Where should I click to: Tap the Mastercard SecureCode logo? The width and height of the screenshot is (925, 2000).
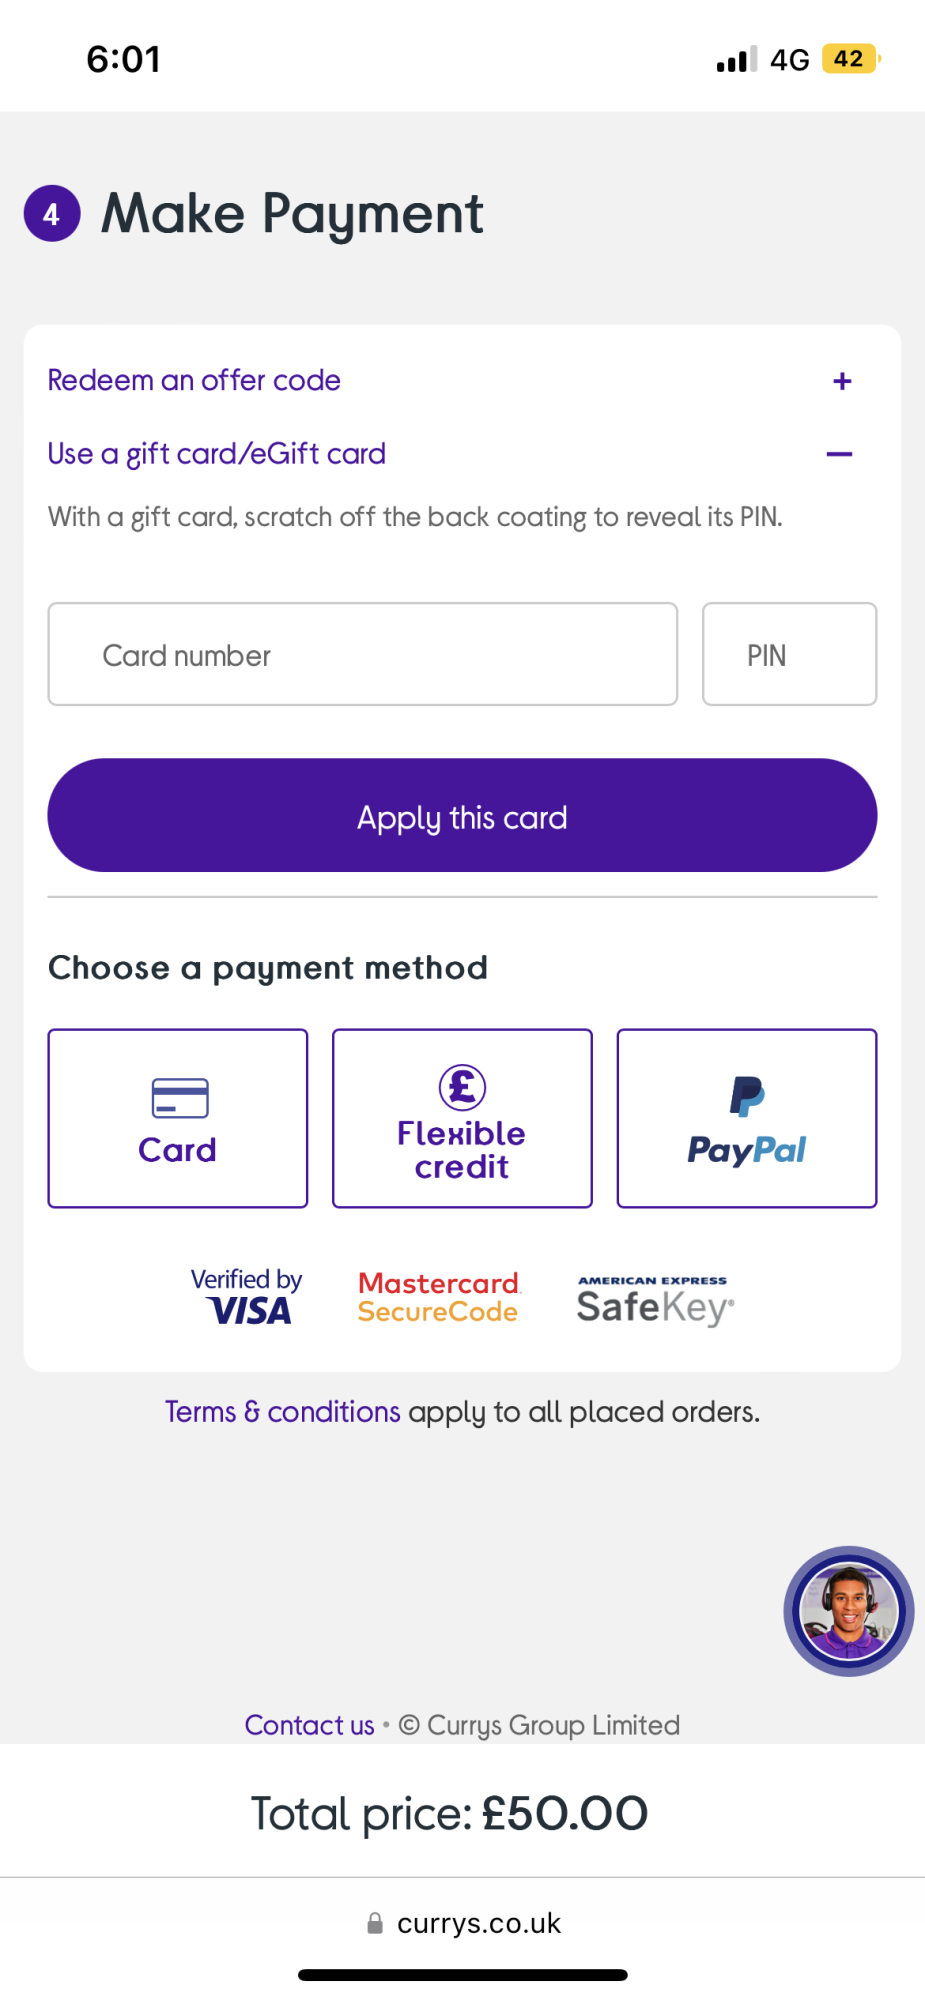[x=439, y=1297]
